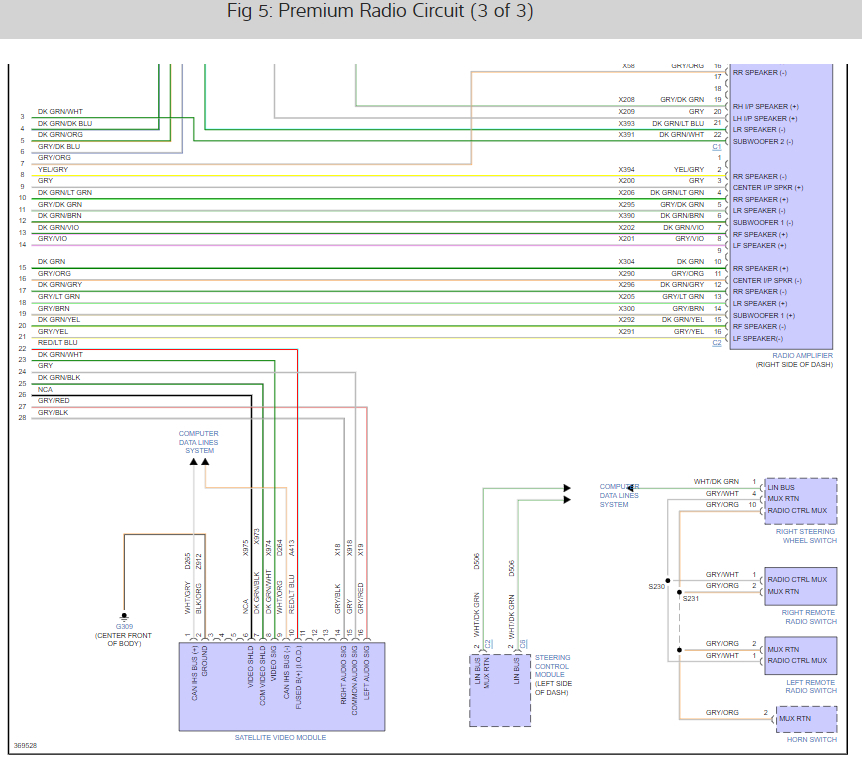Click circuit code X394

626,169
